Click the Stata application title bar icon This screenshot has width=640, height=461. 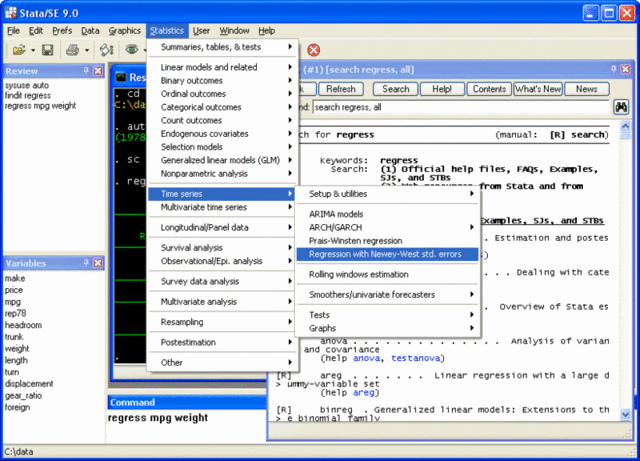click(x=11, y=13)
